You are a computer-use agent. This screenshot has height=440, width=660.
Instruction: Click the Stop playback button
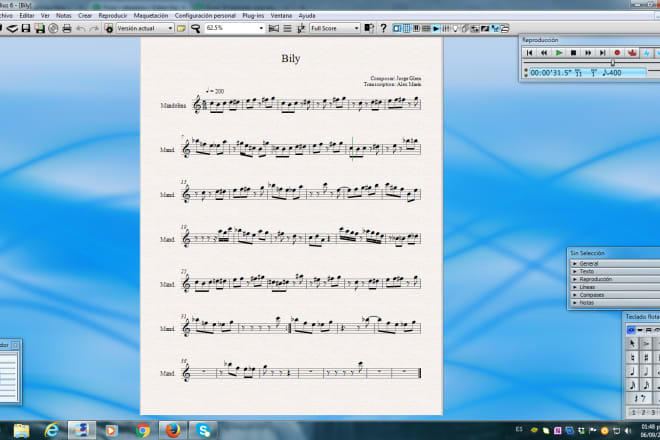[x=573, y=53]
